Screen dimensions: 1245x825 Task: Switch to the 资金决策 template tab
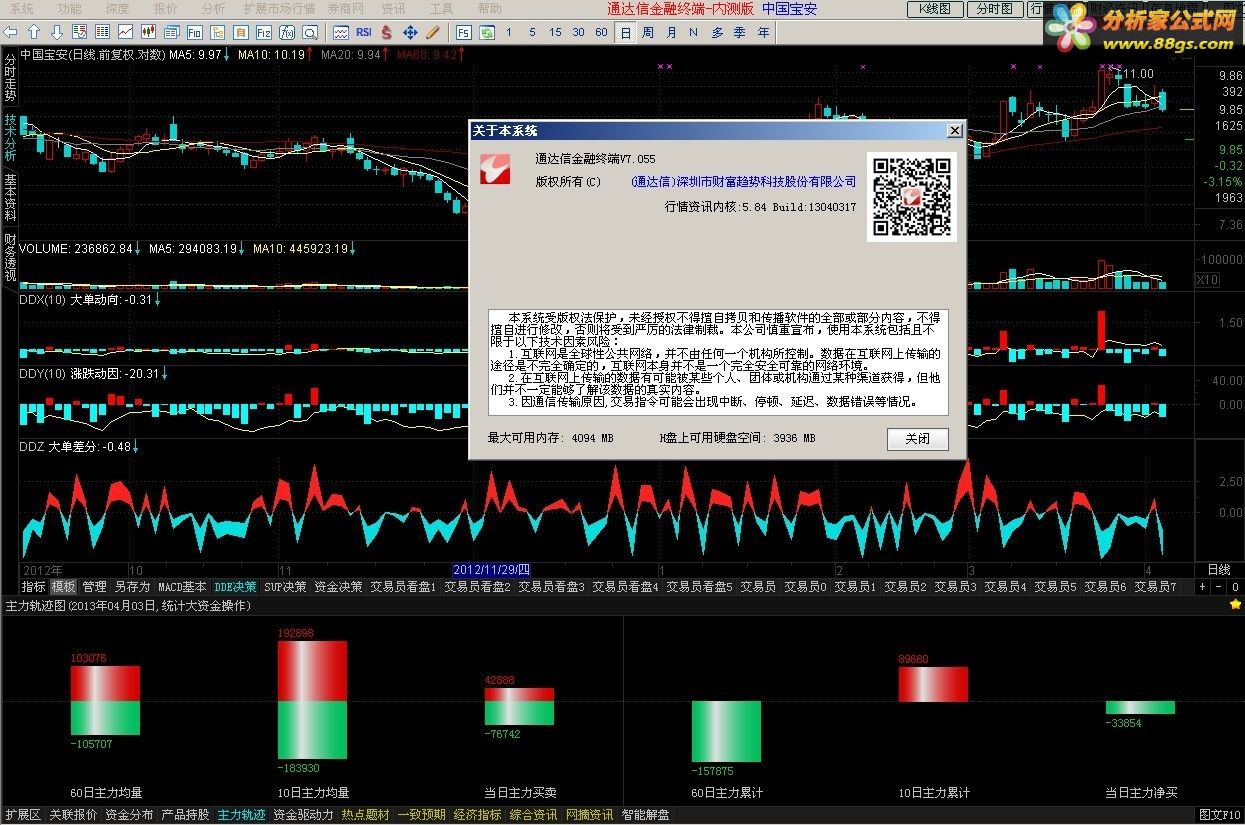click(x=339, y=587)
